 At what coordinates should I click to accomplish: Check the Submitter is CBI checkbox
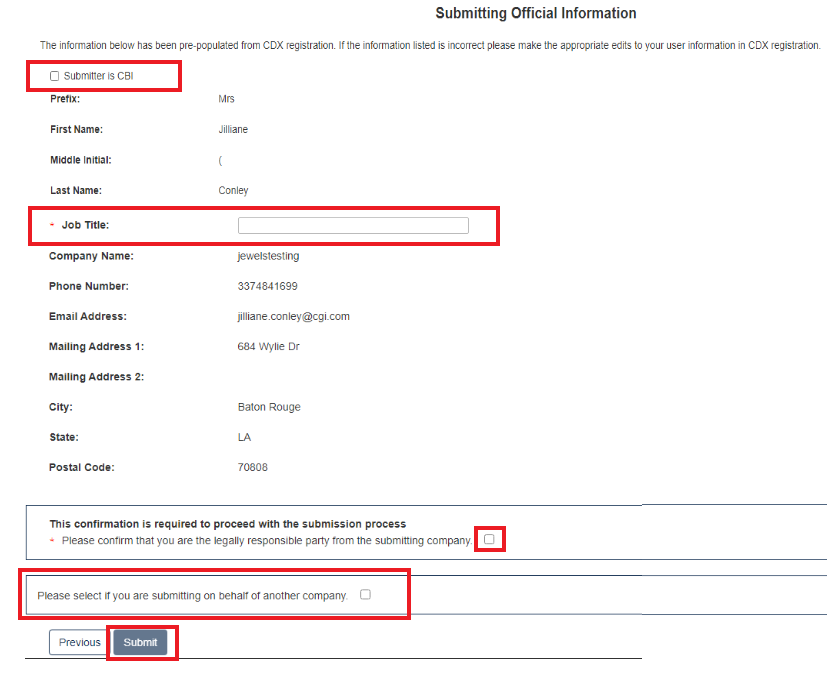pos(54,76)
